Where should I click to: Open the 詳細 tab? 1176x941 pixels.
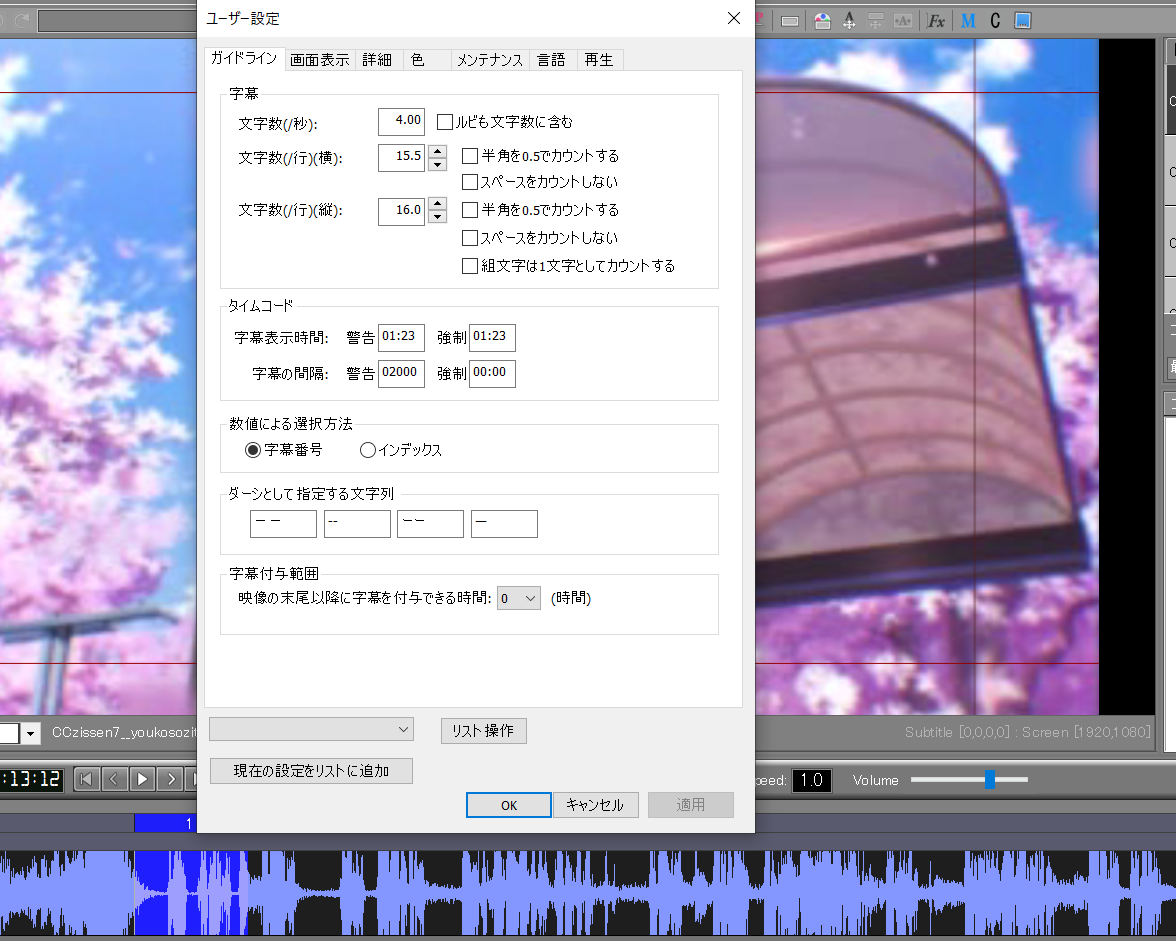[377, 60]
